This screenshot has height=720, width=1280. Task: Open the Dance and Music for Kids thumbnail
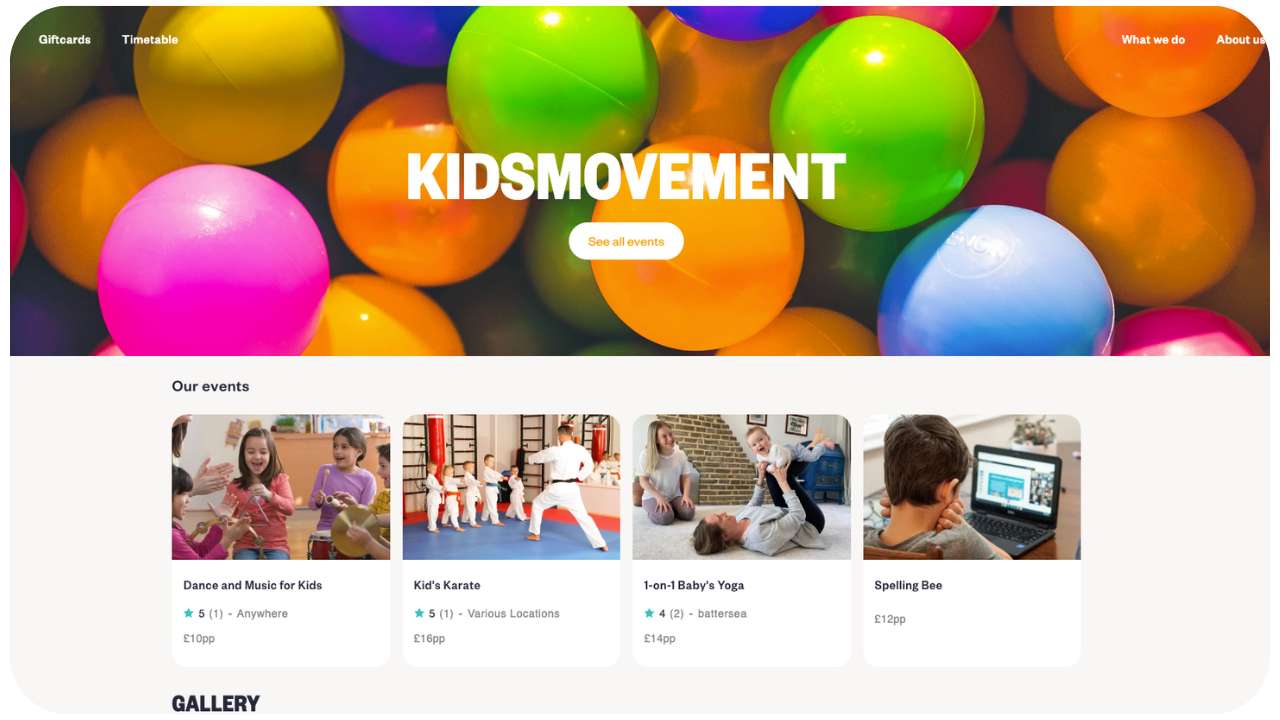point(281,487)
